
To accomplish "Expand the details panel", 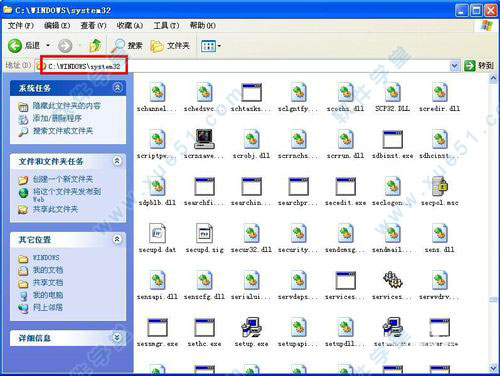I will tap(117, 338).
